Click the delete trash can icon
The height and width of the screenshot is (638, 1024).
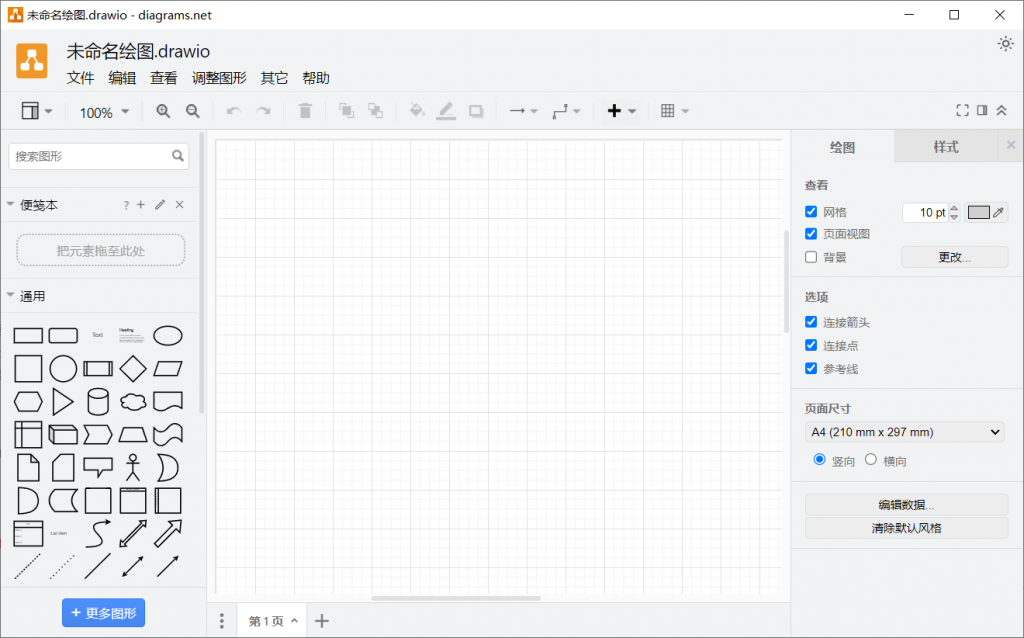click(x=305, y=111)
